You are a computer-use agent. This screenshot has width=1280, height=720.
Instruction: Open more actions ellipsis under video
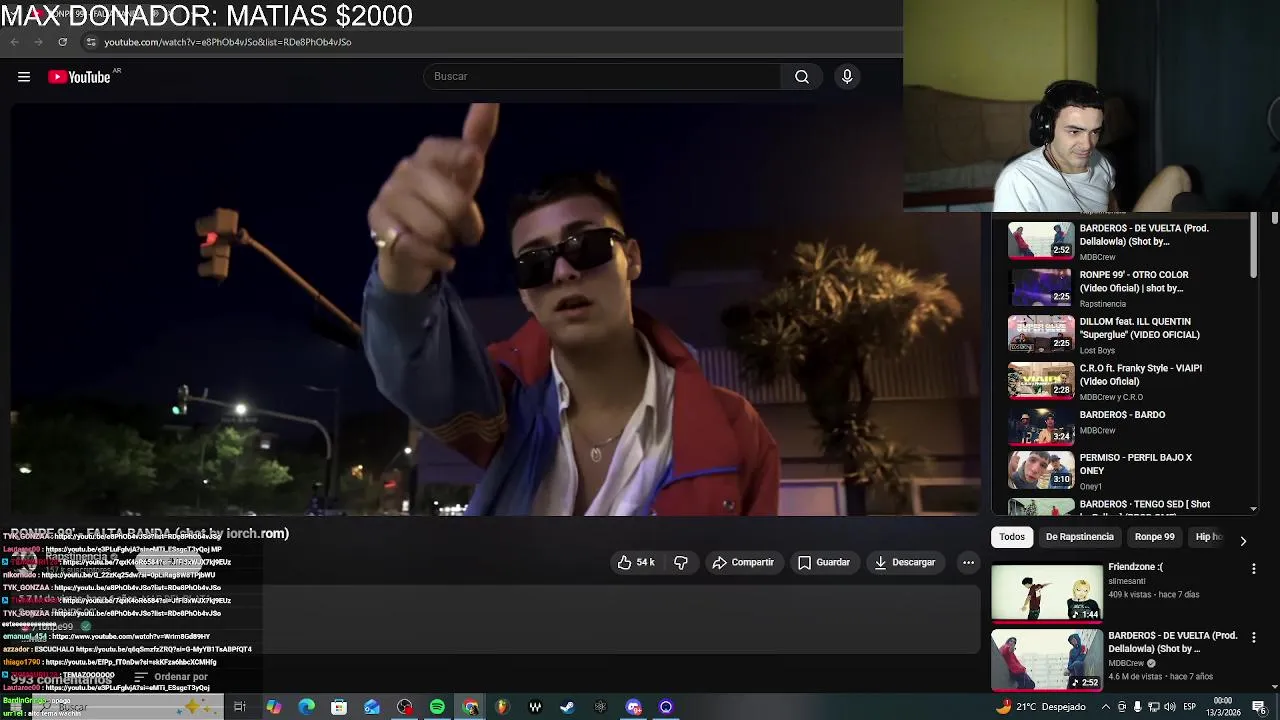pos(968,563)
